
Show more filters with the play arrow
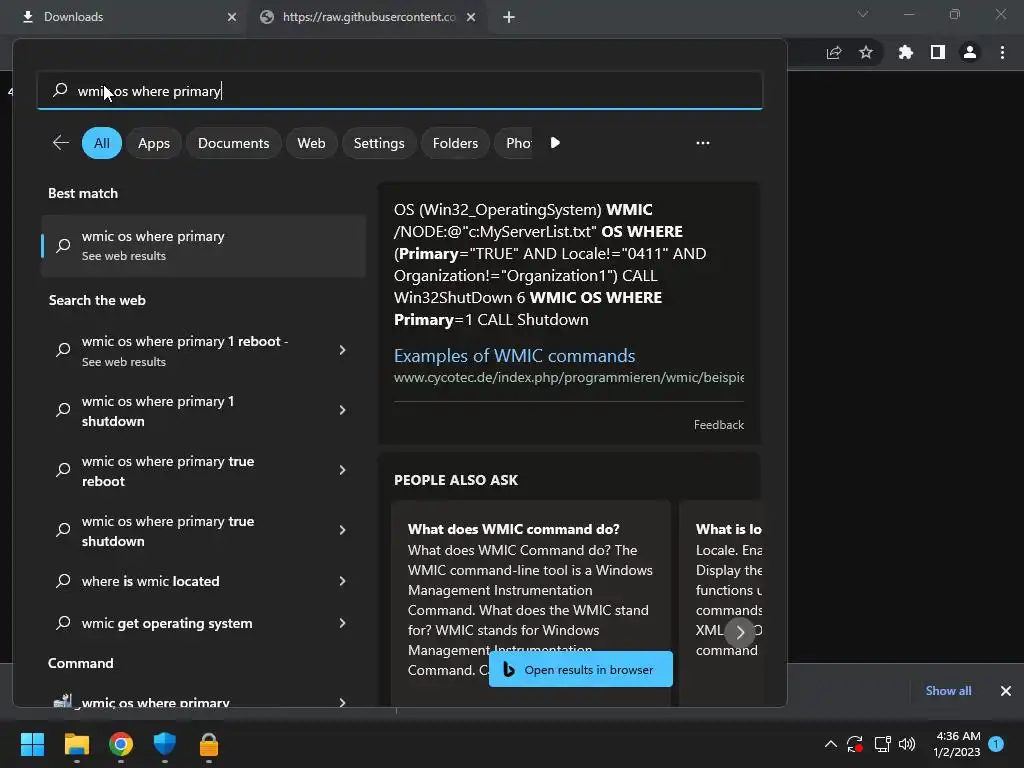click(555, 142)
